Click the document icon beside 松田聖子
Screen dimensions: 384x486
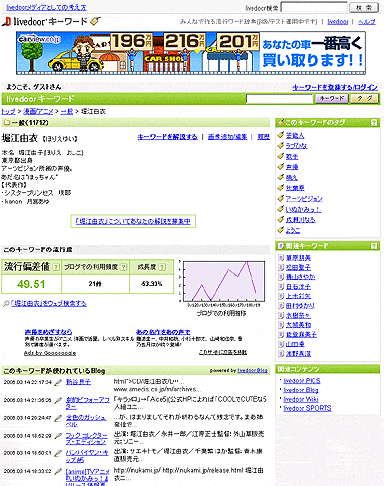pos(281,267)
